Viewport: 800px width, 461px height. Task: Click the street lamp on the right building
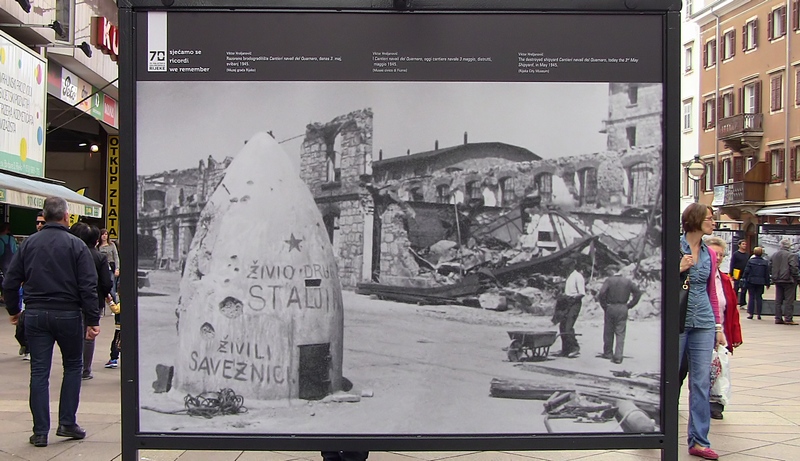pyautogui.click(x=695, y=168)
